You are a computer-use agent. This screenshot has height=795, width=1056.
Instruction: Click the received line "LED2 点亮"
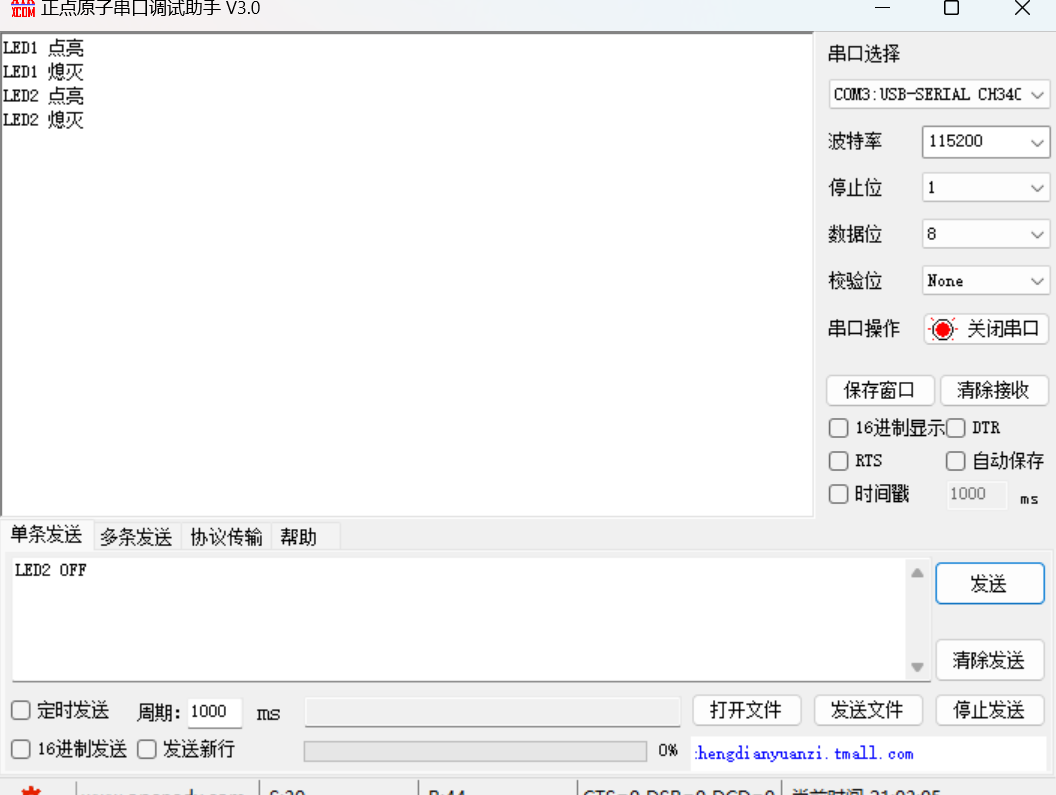click(43, 96)
